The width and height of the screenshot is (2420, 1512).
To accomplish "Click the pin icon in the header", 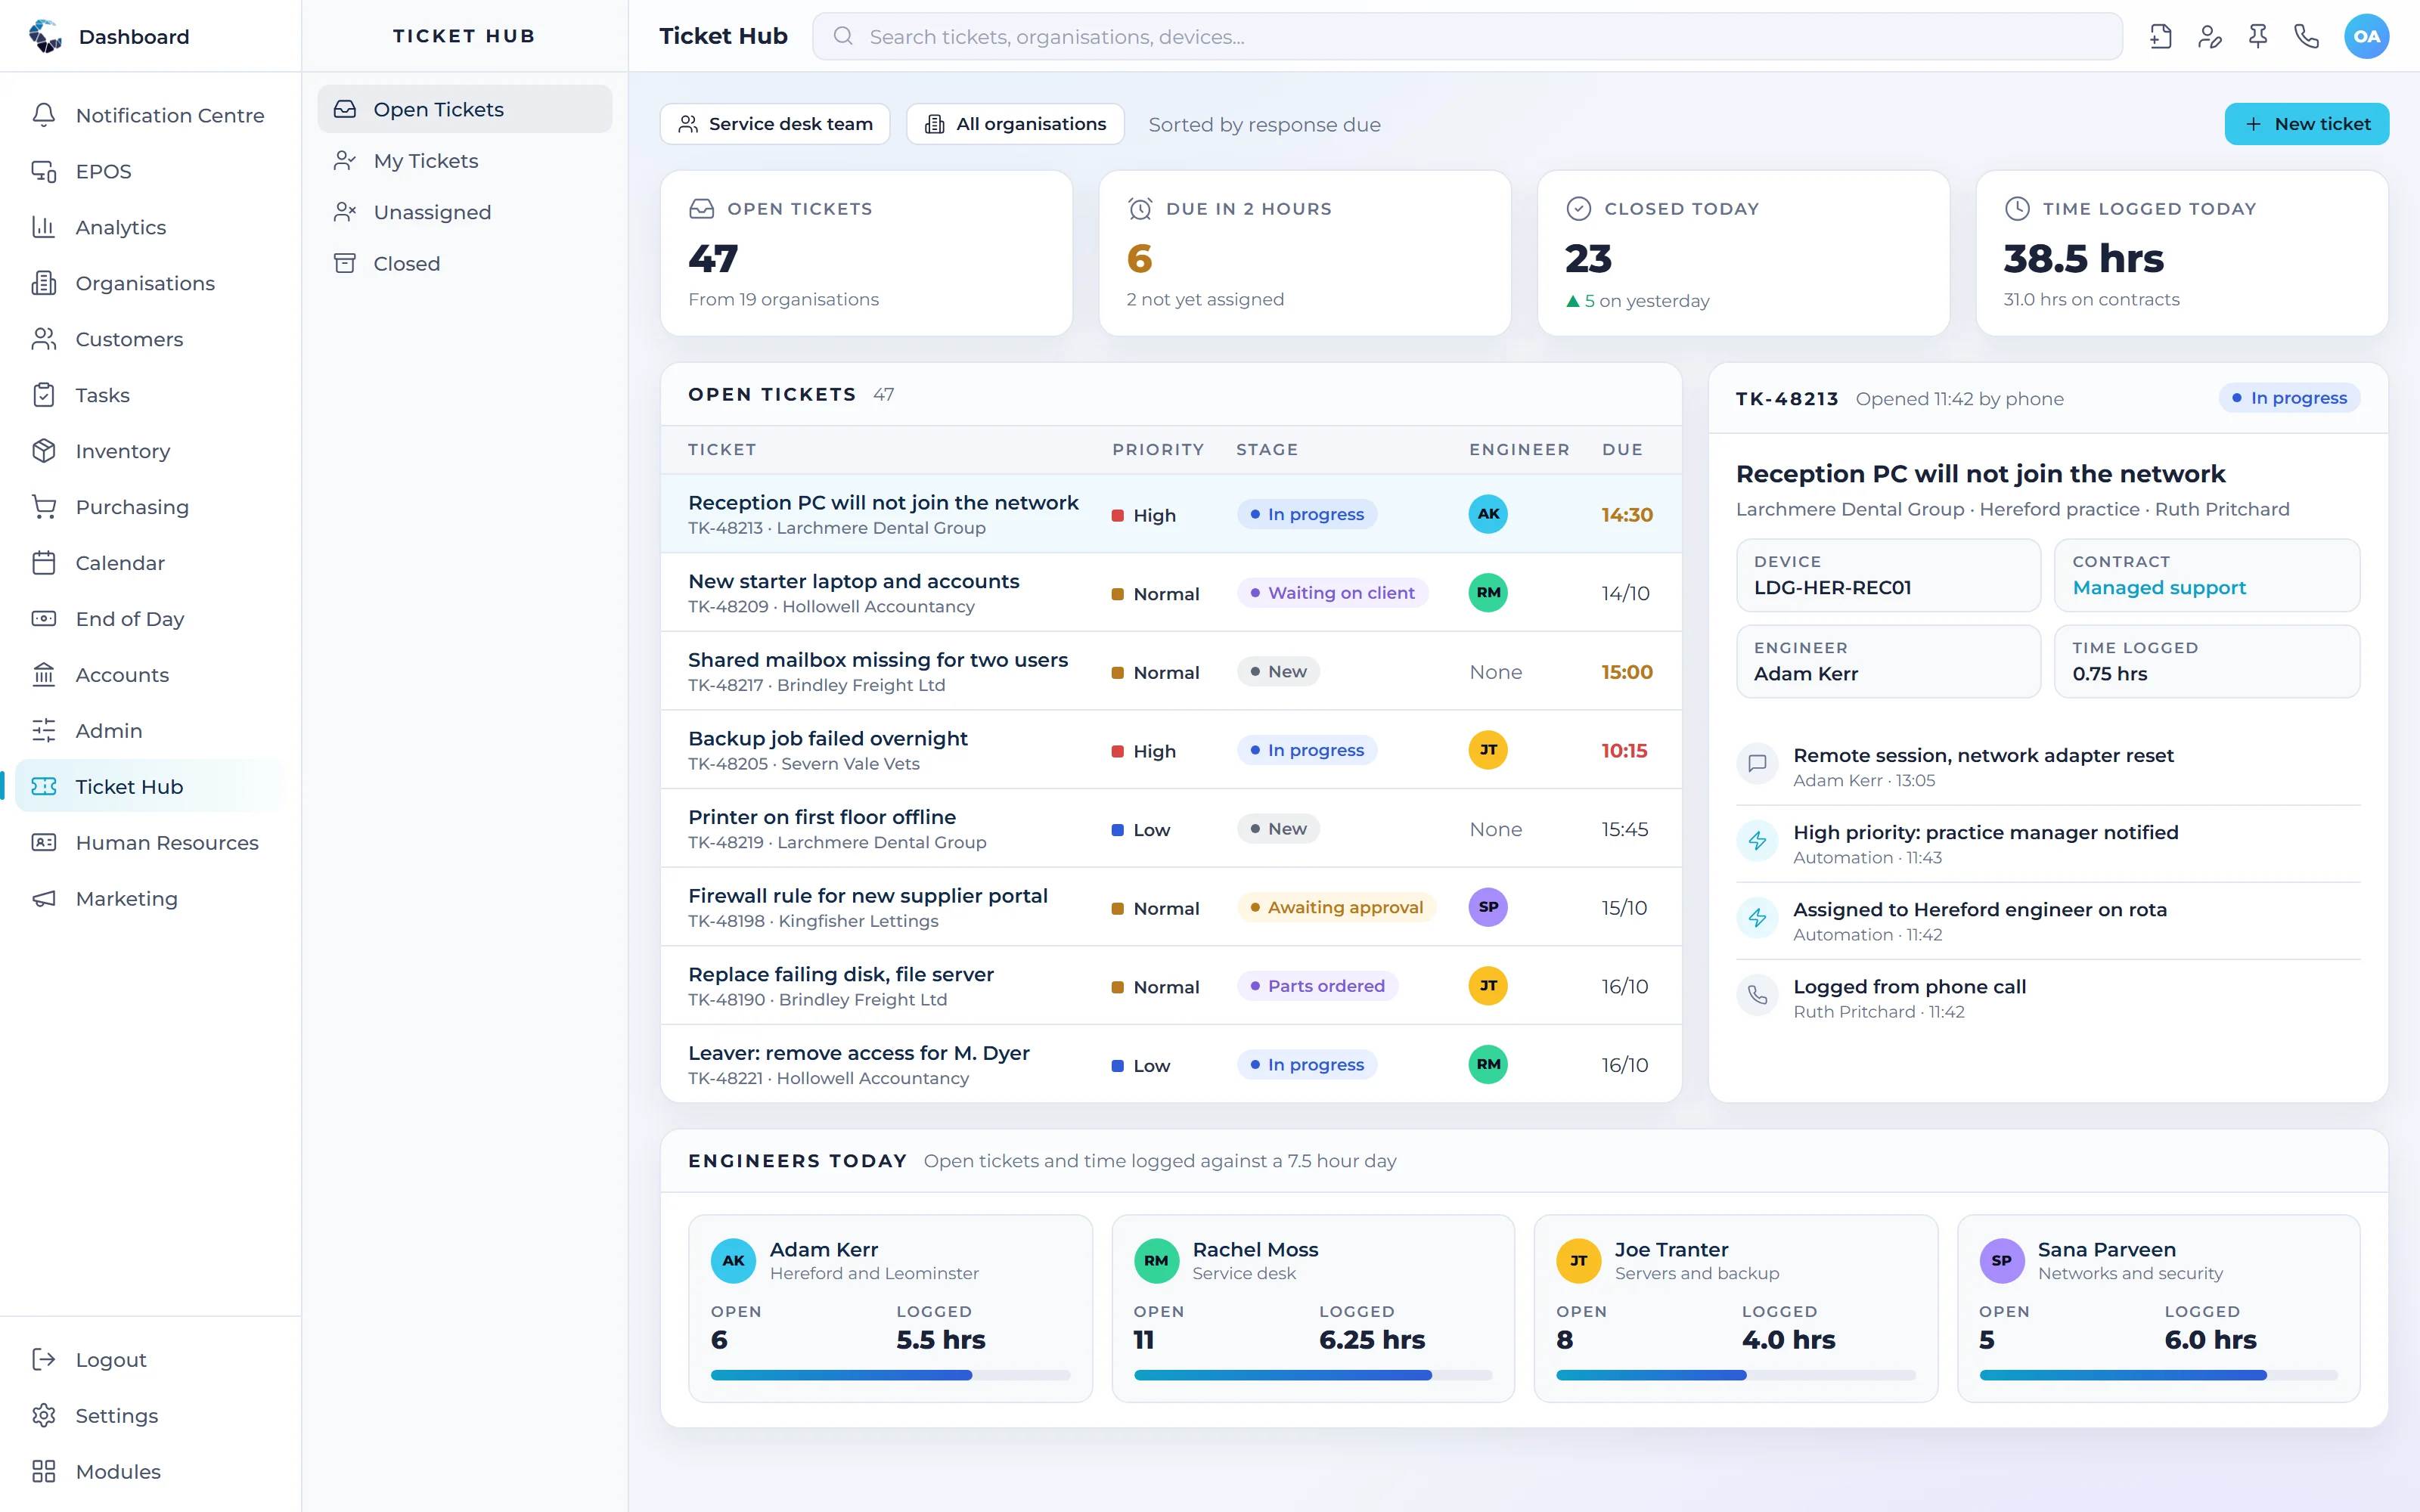I will tap(2258, 37).
